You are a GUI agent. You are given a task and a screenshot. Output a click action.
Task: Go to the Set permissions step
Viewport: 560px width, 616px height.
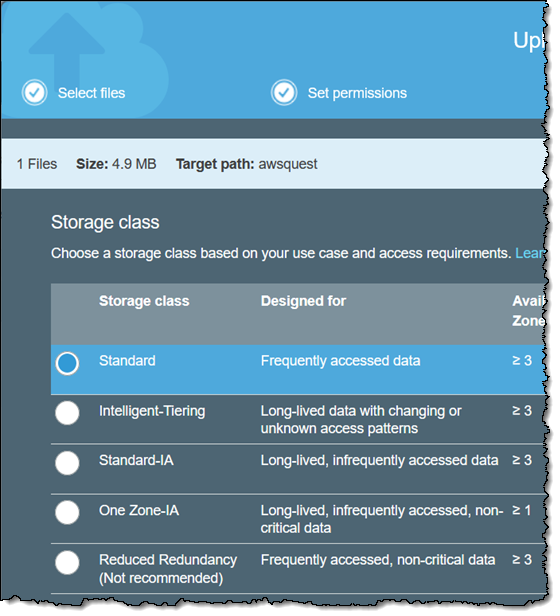pos(357,93)
